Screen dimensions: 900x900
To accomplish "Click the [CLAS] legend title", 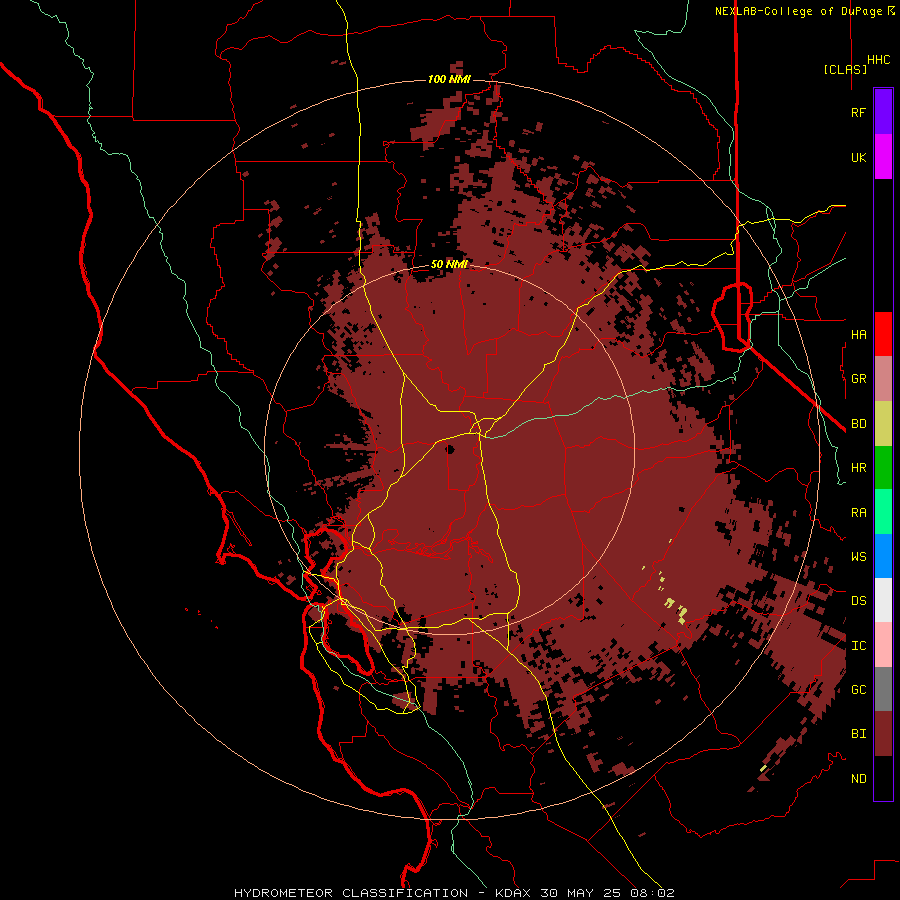I will (x=844, y=69).
